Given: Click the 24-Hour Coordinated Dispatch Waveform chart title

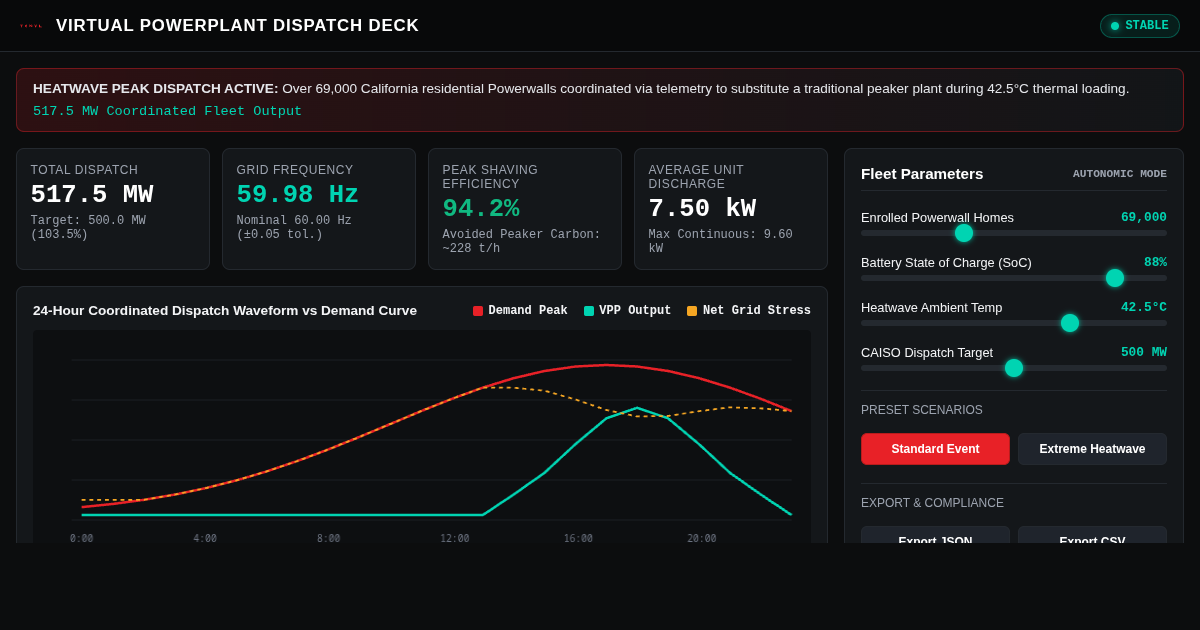Looking at the screenshot, I should coord(225,311).
